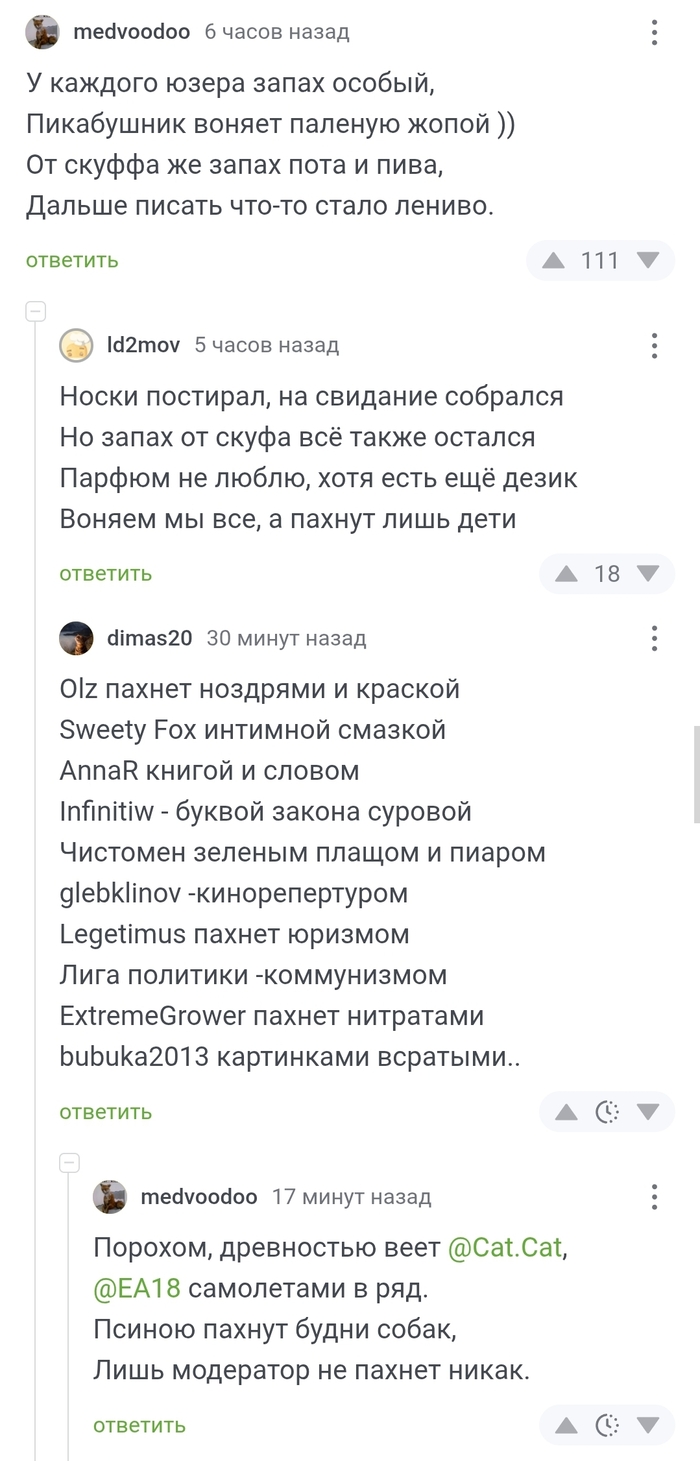Screen dimensions: 700x1461
Task: Click the scrollbar thumb on right edge
Action: pos(696,774)
